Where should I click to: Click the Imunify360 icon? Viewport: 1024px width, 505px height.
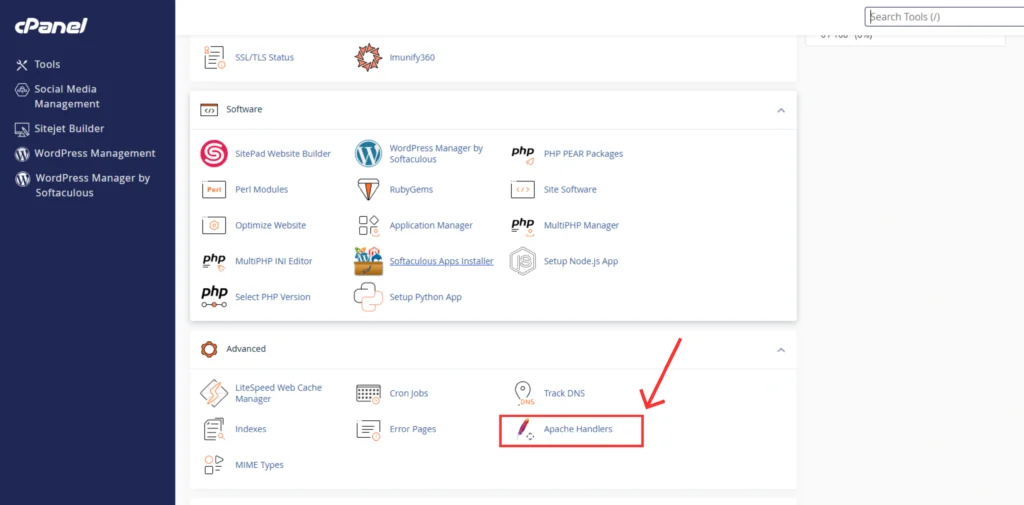(368, 57)
